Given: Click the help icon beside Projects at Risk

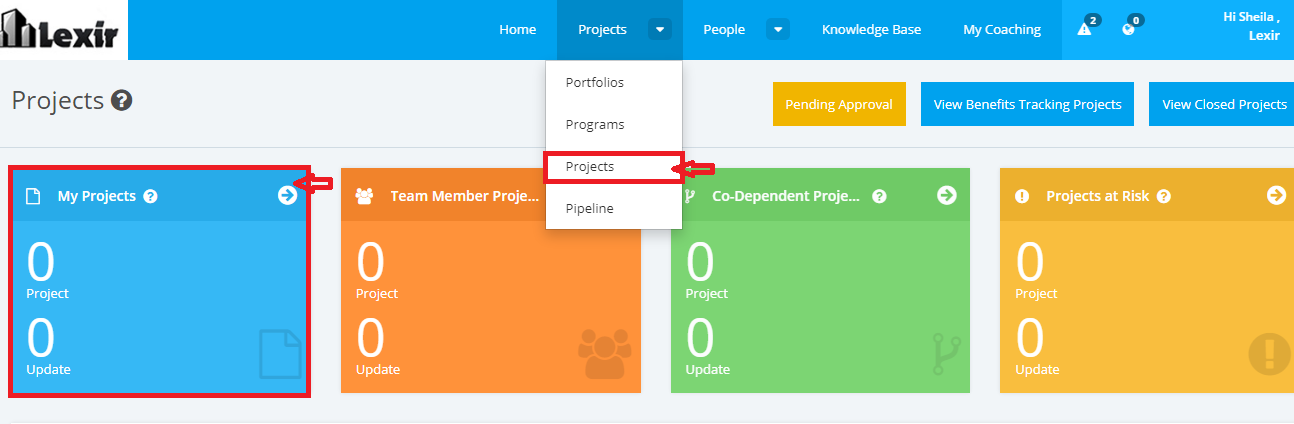Looking at the screenshot, I should coord(1164,196).
